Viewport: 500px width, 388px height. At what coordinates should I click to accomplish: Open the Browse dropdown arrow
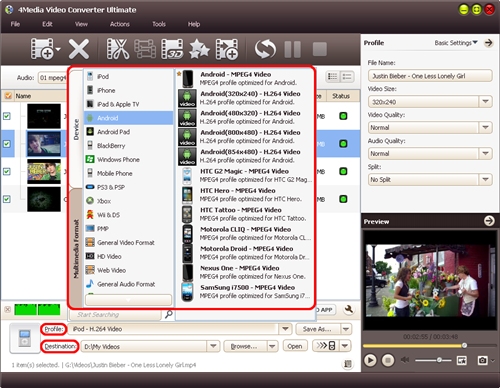pos(272,346)
